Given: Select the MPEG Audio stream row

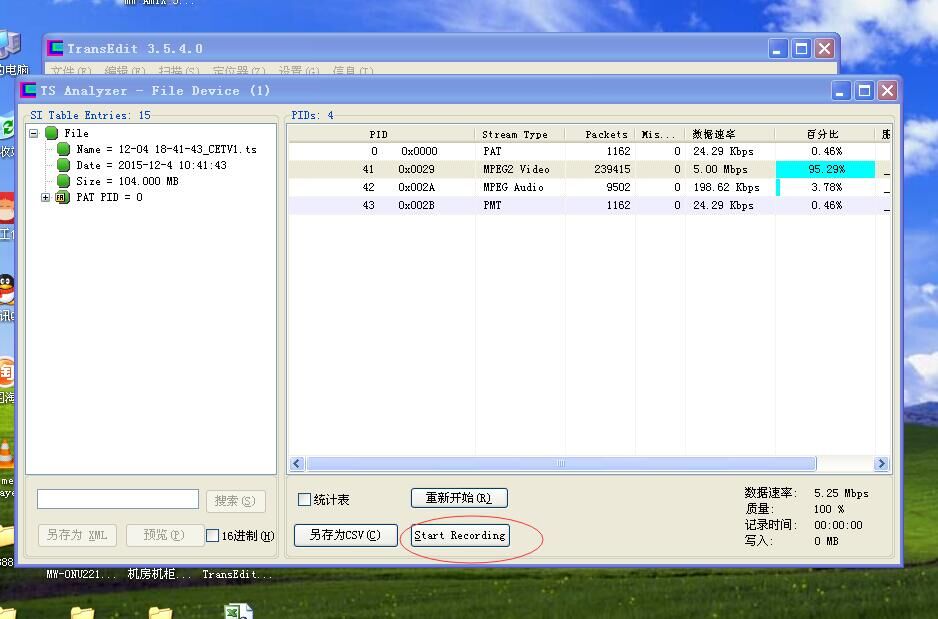Looking at the screenshot, I should tap(590, 187).
